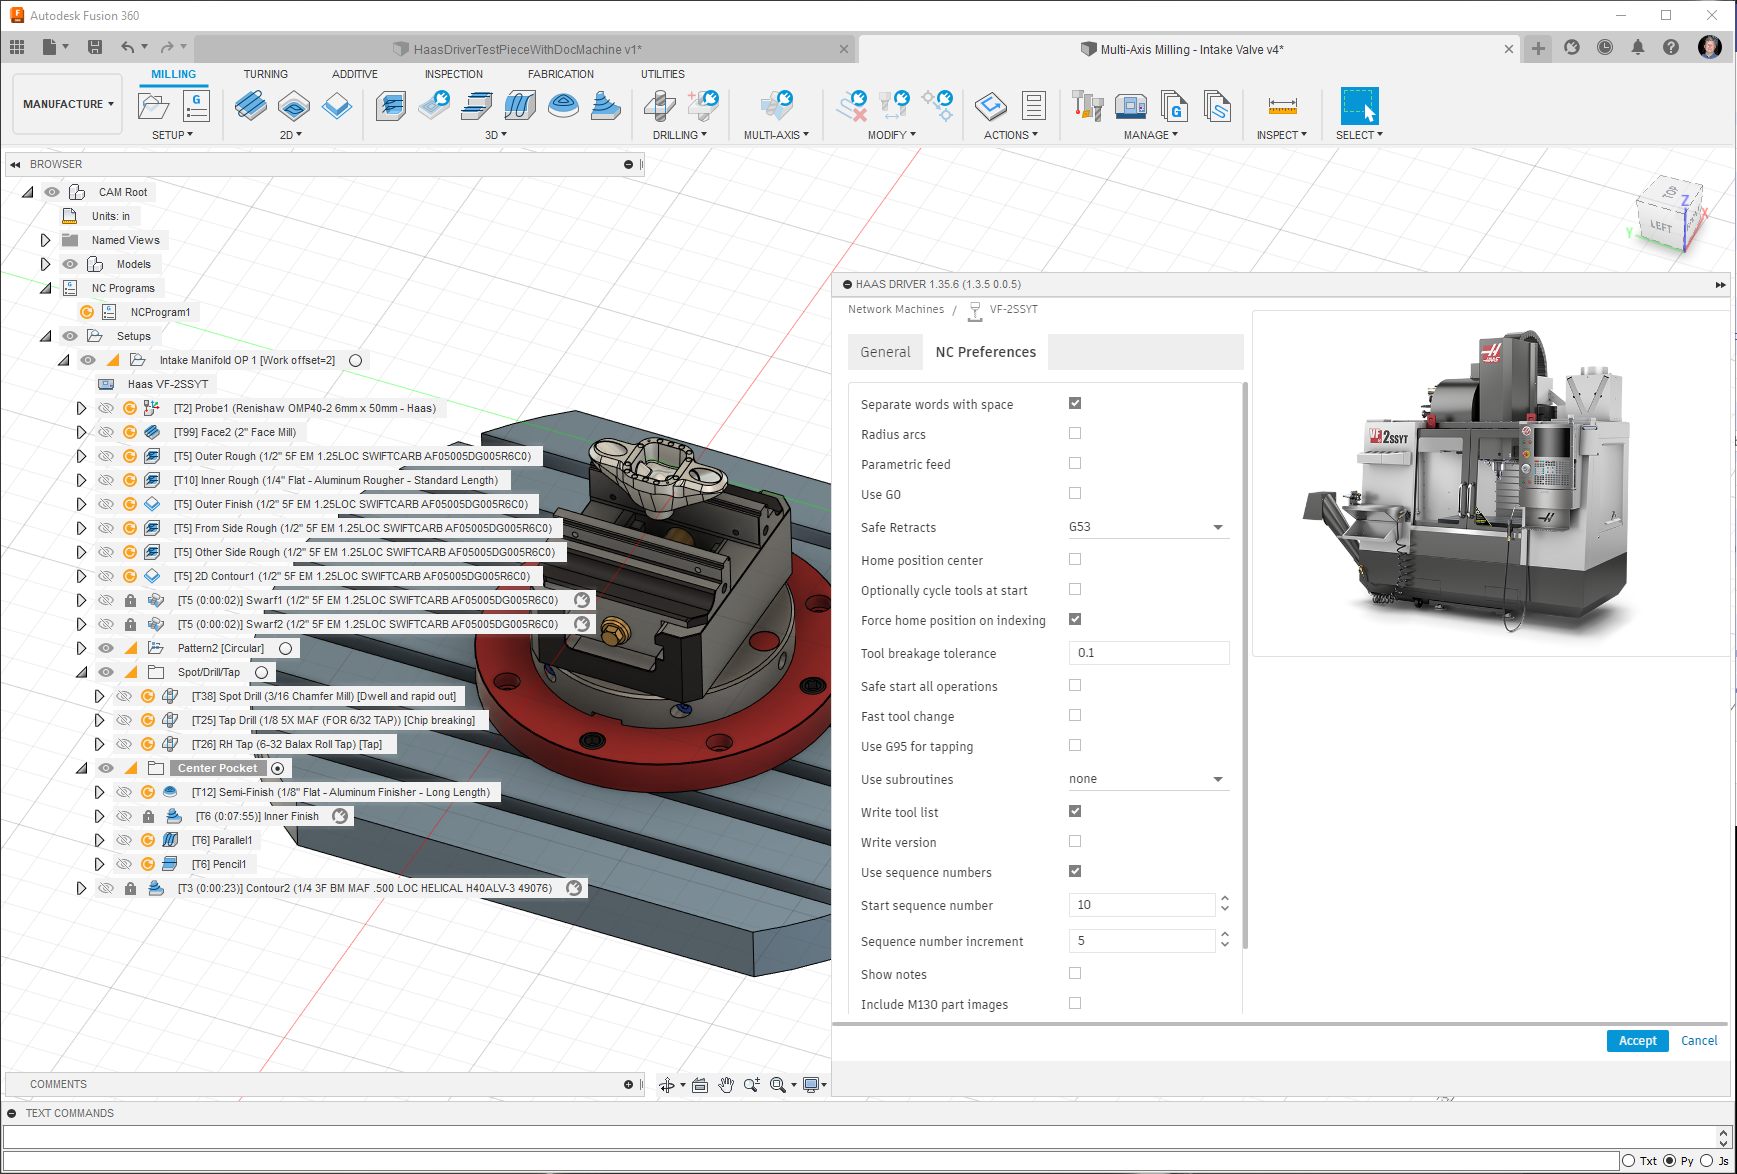The image size is (1737, 1174).
Task: Click the view cube LEFT face
Action: (x=1660, y=226)
